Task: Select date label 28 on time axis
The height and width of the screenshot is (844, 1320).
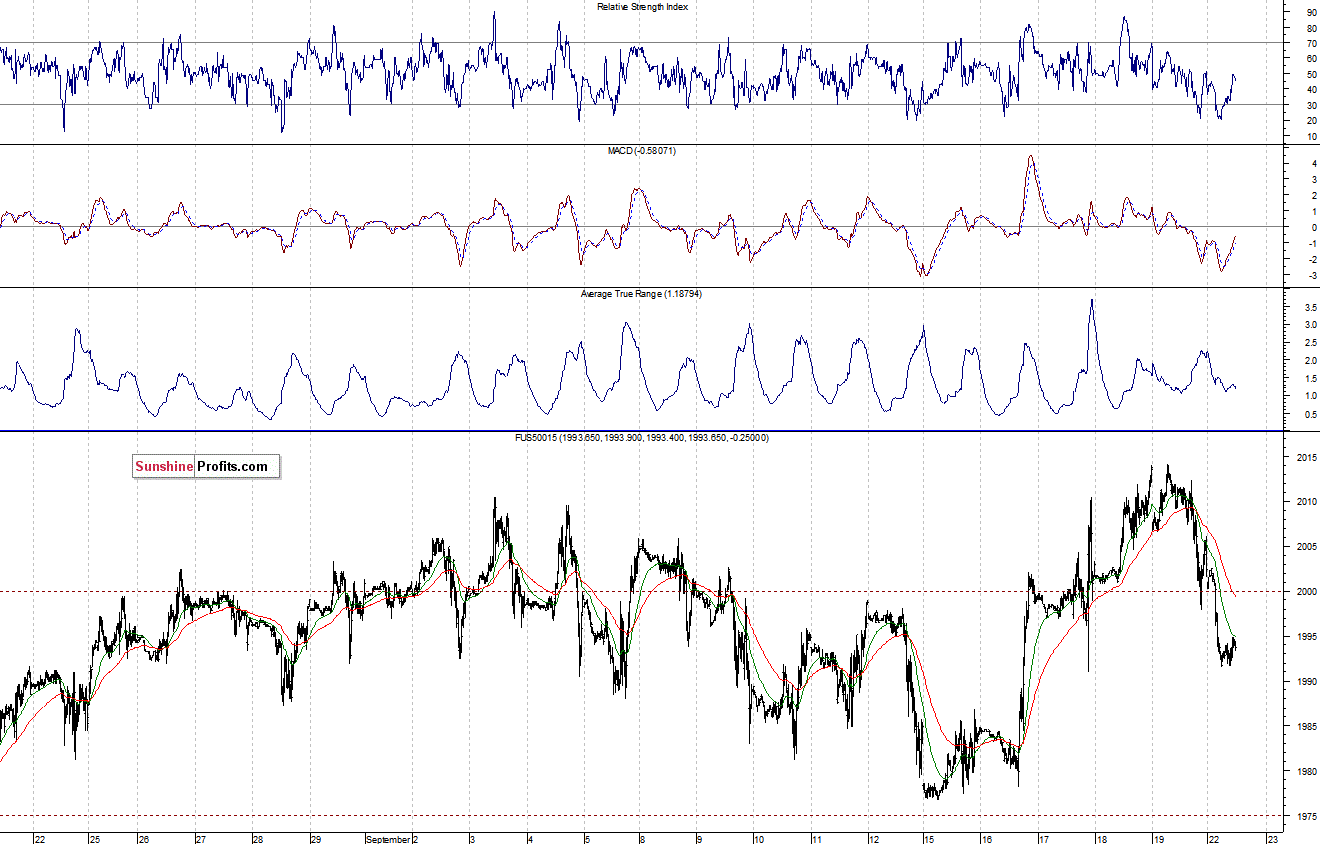Action: click(x=258, y=839)
